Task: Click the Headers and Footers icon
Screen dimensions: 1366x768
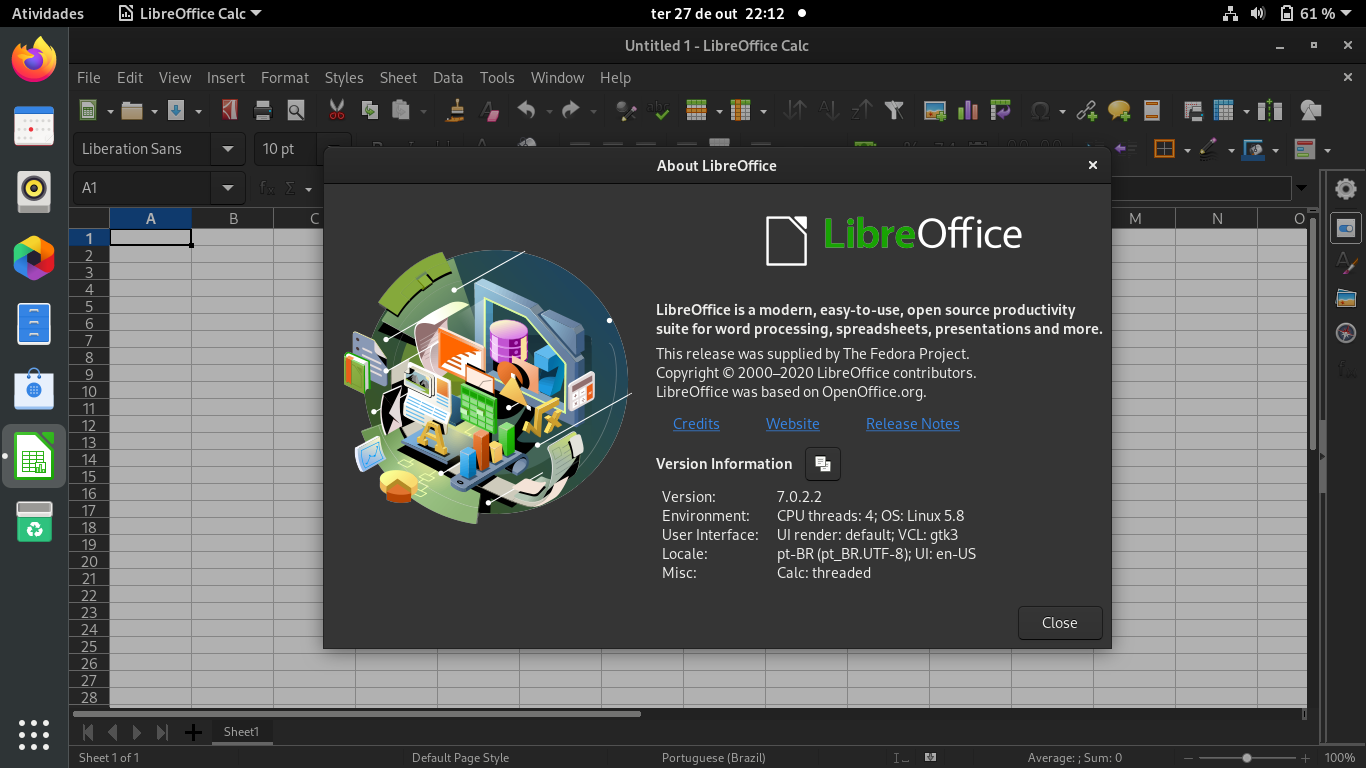Action: pyautogui.click(x=1152, y=111)
